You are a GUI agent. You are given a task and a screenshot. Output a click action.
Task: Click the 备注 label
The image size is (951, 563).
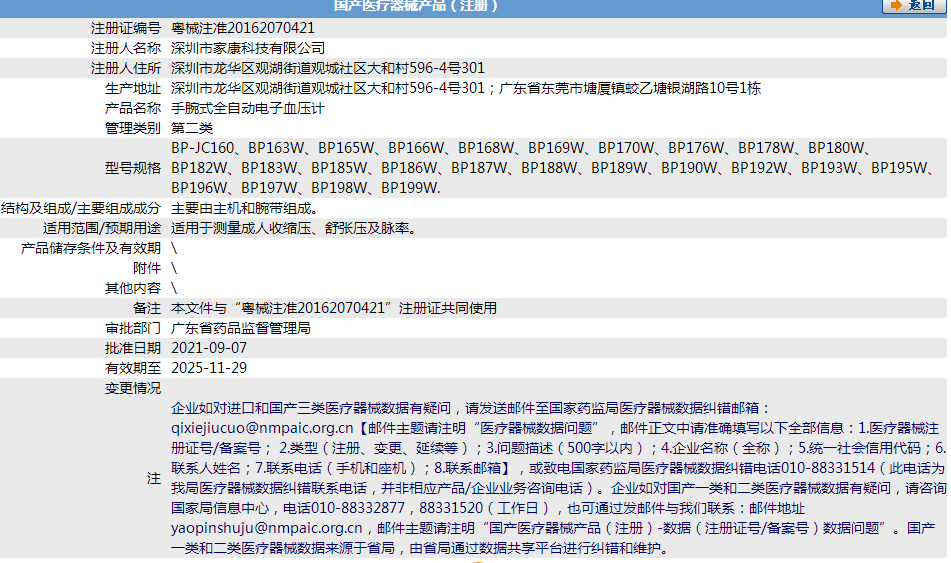coord(147,308)
